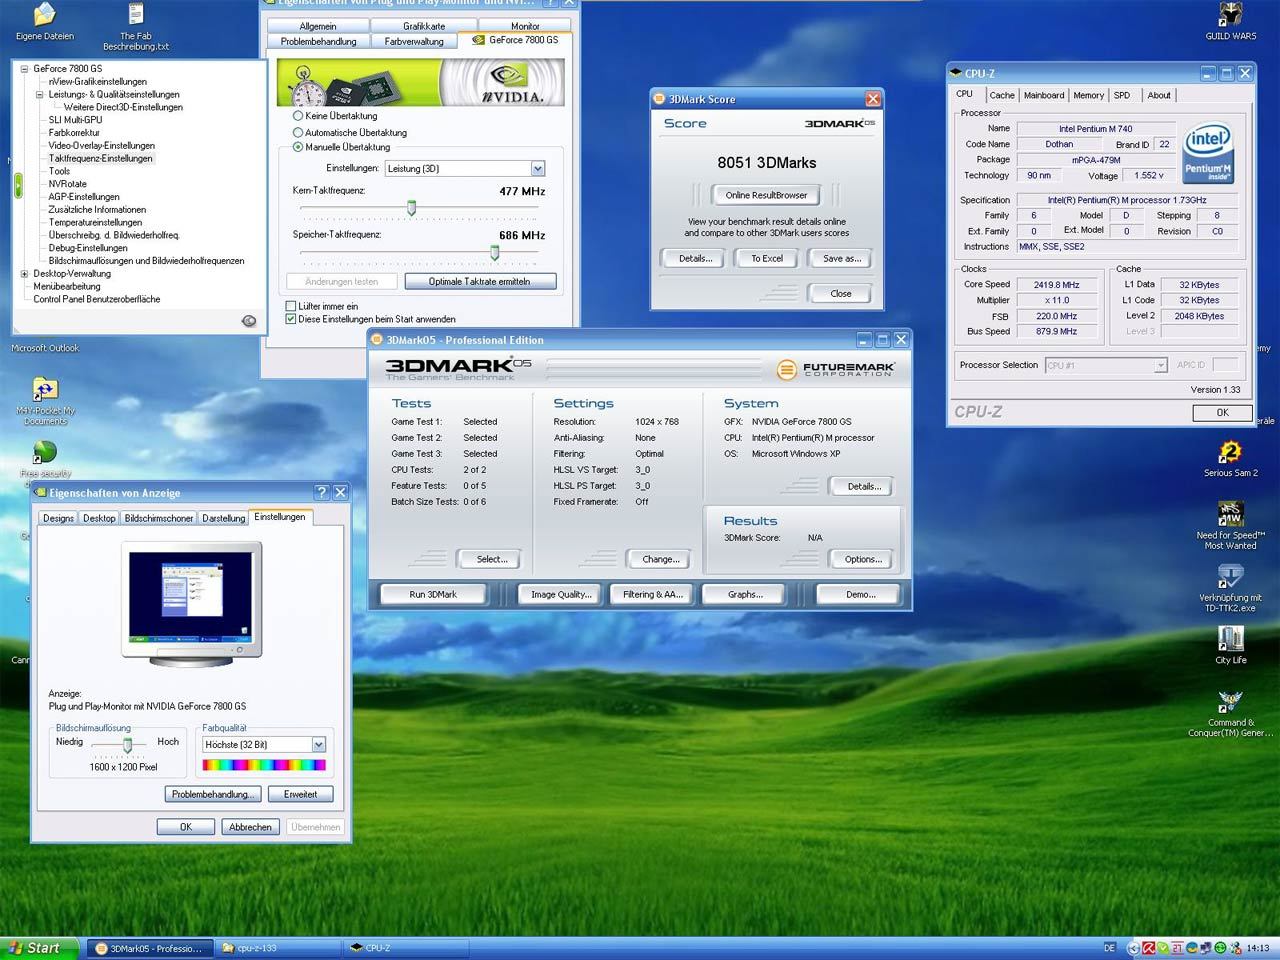Click the green side tab handle of NVIDIA panel
Viewport: 1280px width, 960px height.
pyautogui.click(x=18, y=186)
